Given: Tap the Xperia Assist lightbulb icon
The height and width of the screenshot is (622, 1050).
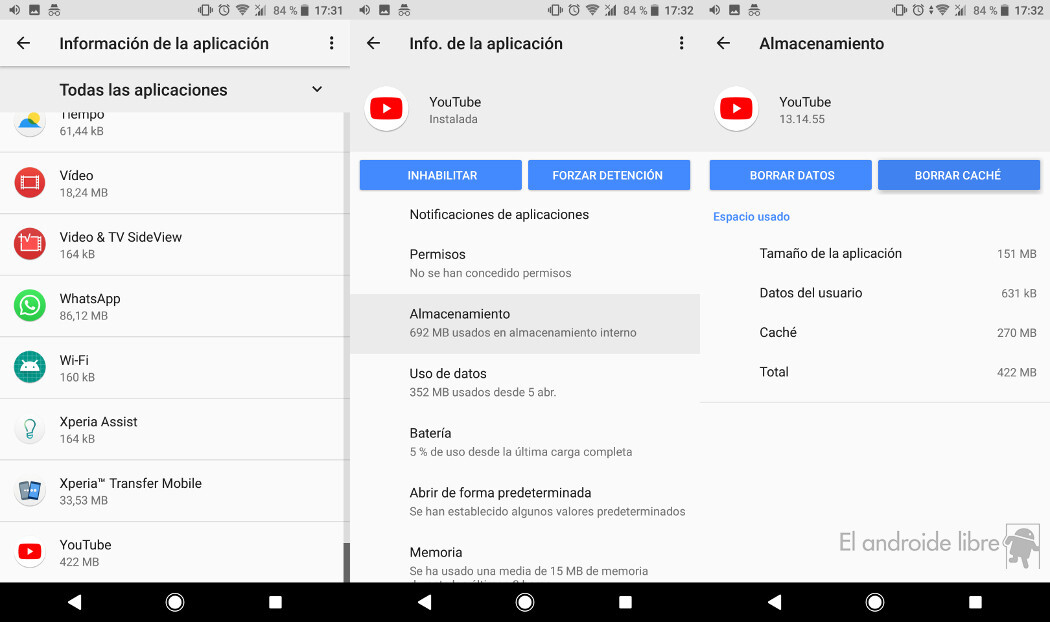Looking at the screenshot, I should [29, 429].
